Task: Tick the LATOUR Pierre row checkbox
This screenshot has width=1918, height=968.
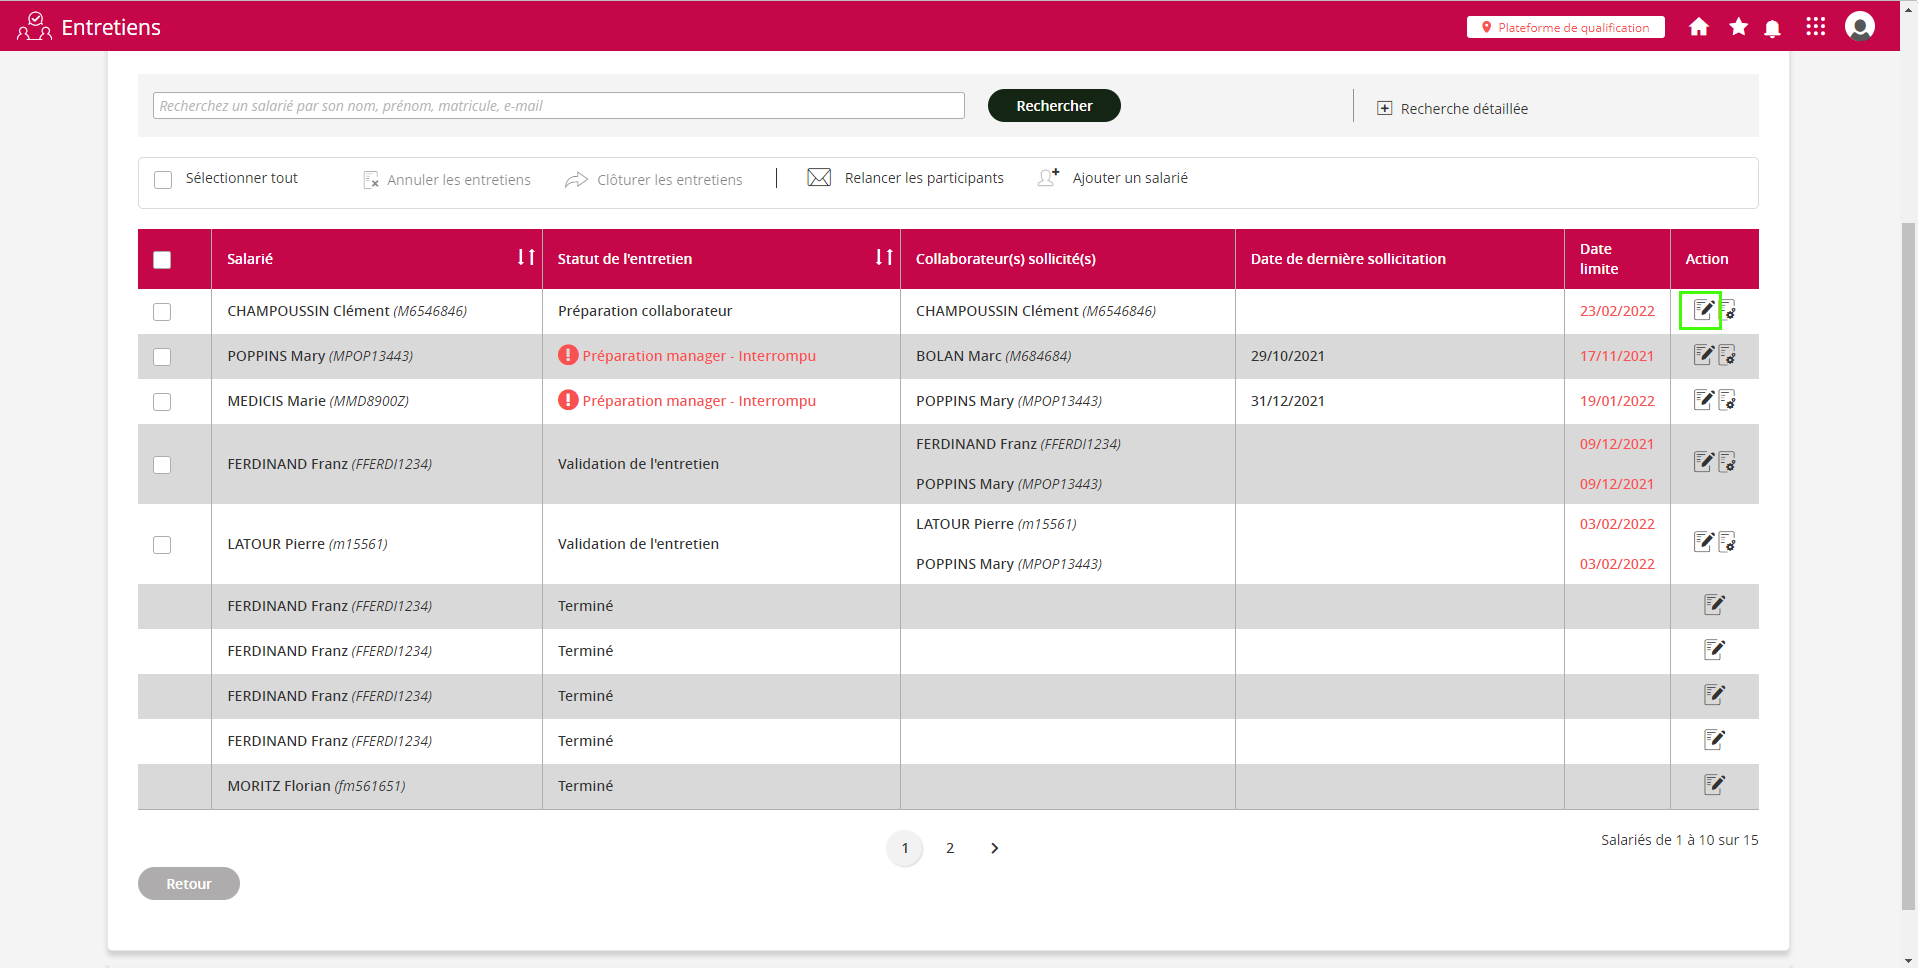Action: pos(162,545)
